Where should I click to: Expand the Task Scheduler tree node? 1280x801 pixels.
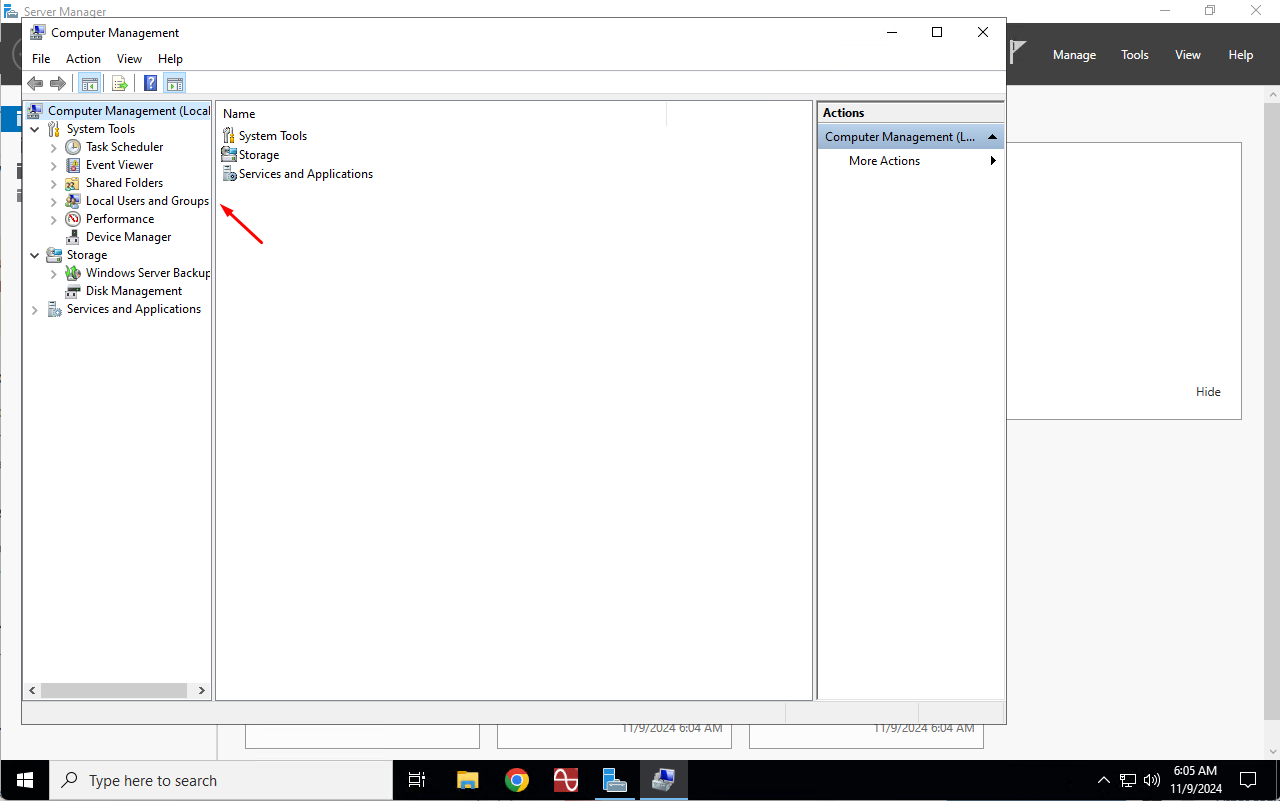[54, 147]
